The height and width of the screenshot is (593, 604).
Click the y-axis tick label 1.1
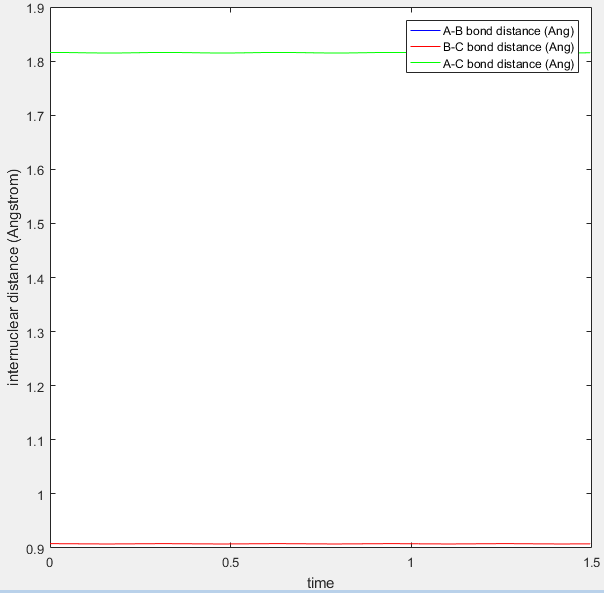click(35, 440)
